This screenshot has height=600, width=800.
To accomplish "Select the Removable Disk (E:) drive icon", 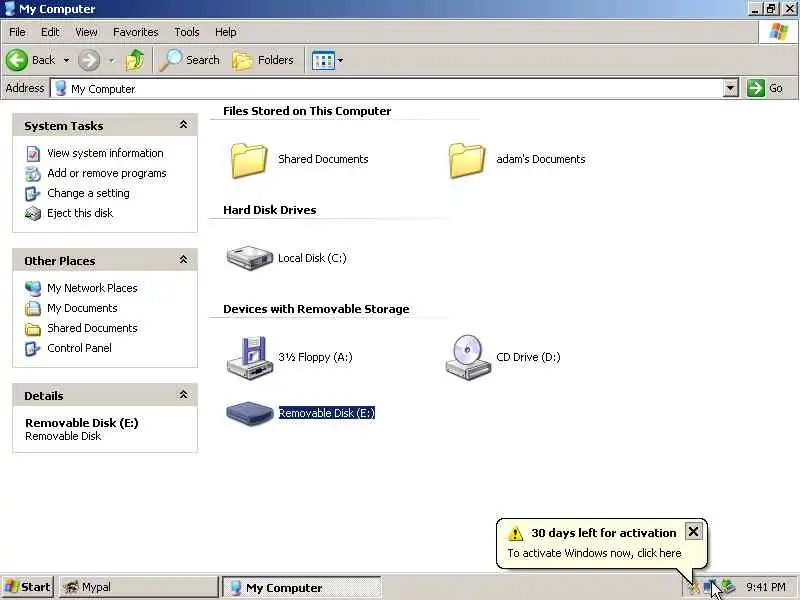I will pos(249,413).
